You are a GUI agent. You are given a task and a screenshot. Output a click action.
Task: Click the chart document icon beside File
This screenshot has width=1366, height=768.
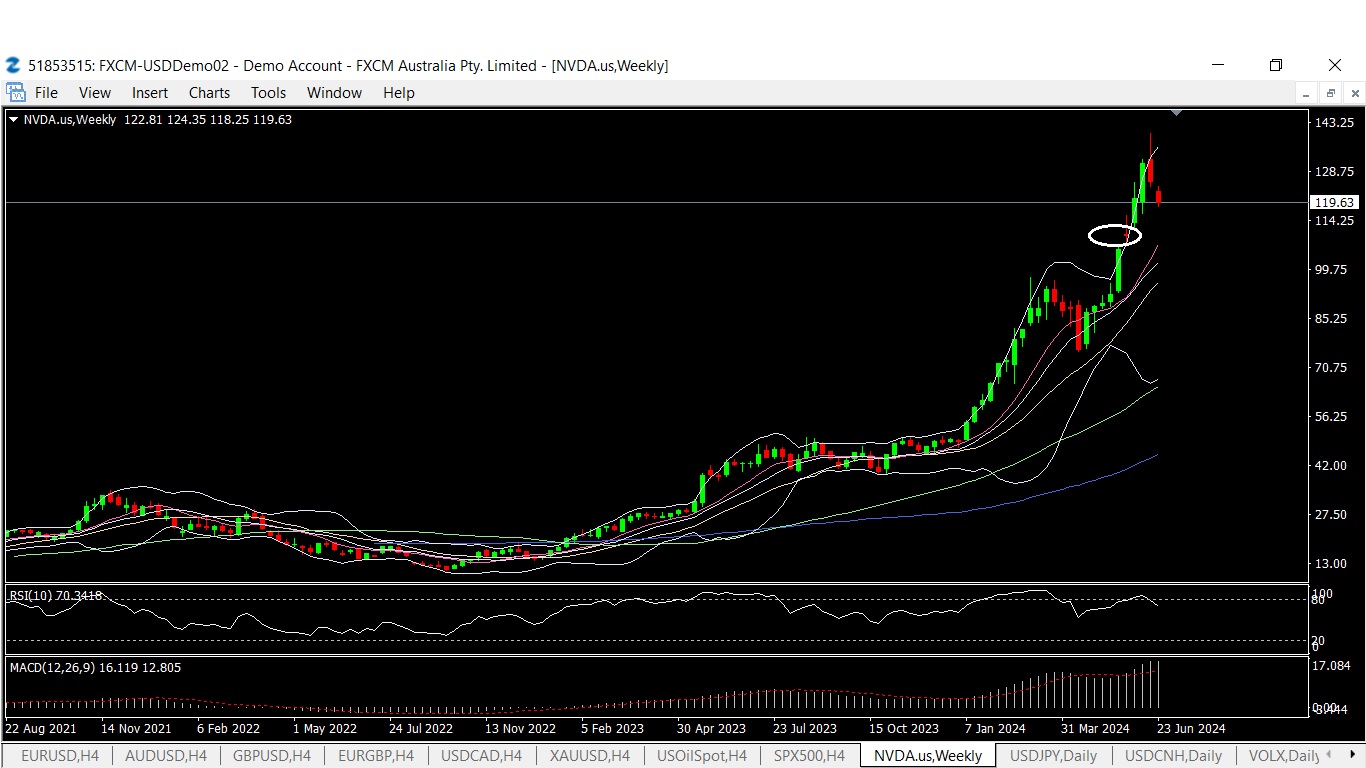coord(15,92)
